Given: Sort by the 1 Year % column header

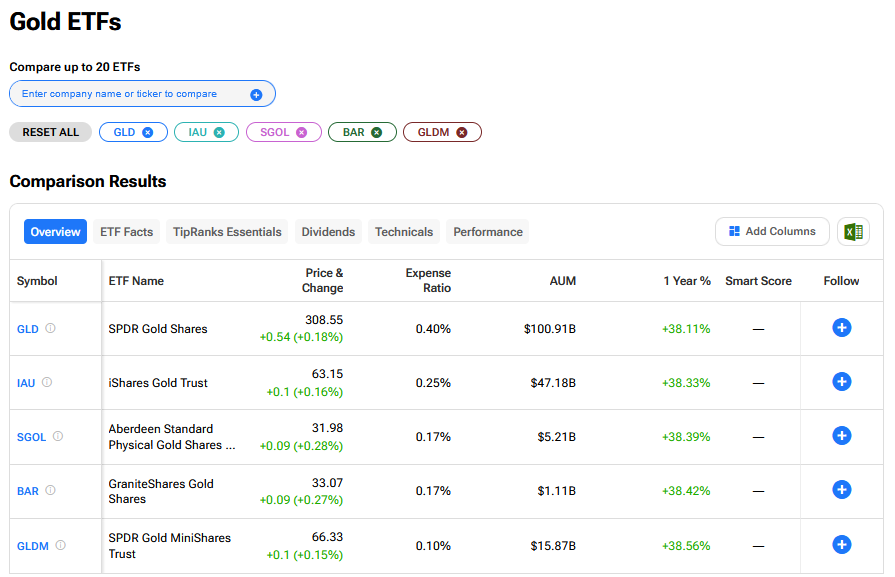Looking at the screenshot, I should 686,281.
